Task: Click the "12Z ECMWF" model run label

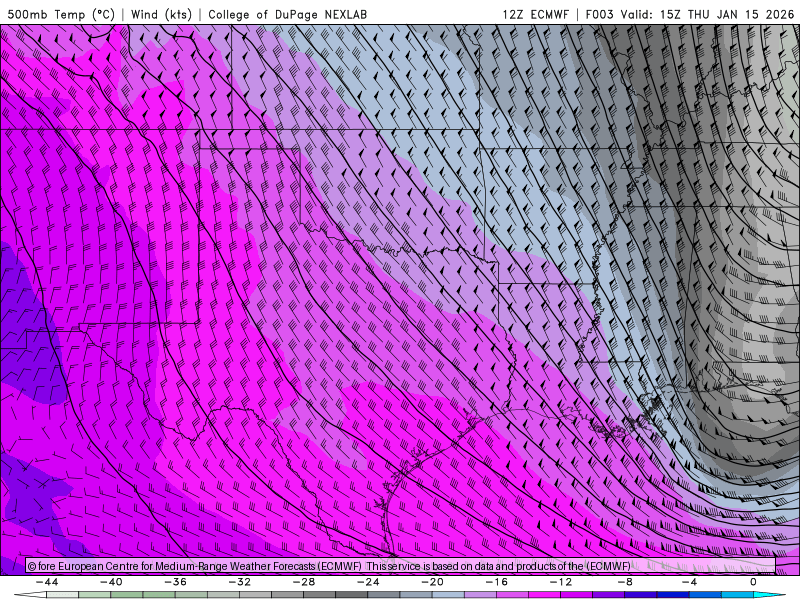Action: click(535, 14)
